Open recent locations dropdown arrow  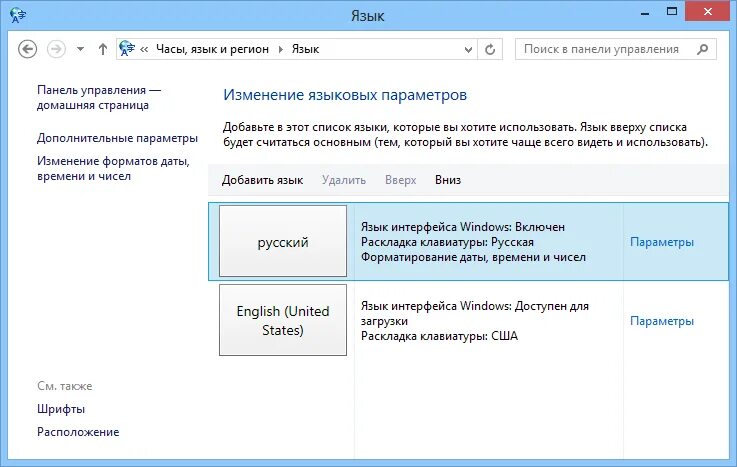pos(80,49)
